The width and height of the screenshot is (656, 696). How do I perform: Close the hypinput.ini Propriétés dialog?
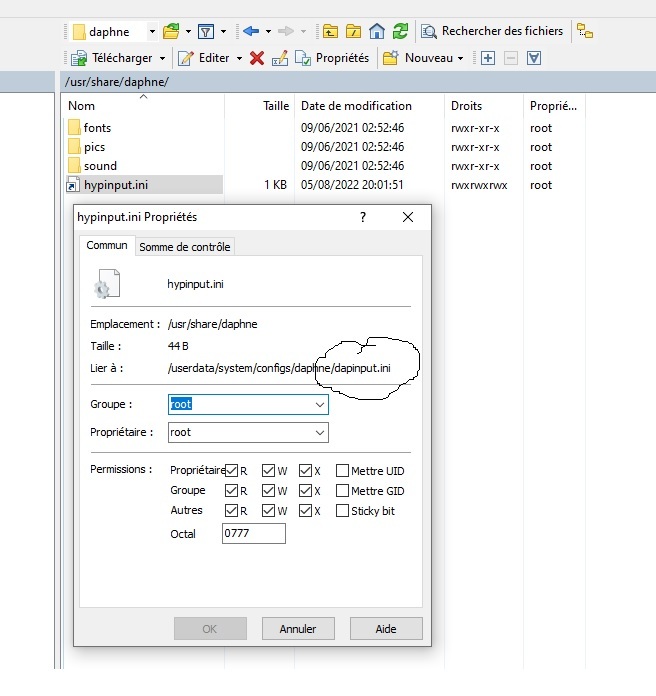408,217
